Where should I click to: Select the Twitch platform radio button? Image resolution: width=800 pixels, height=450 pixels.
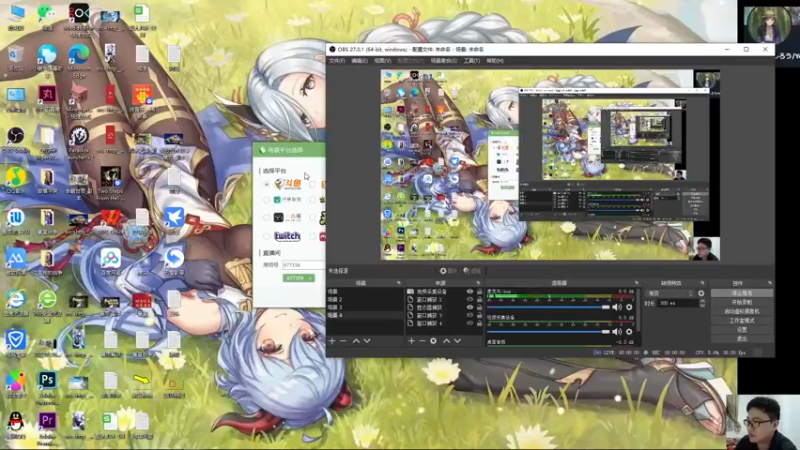pos(266,236)
